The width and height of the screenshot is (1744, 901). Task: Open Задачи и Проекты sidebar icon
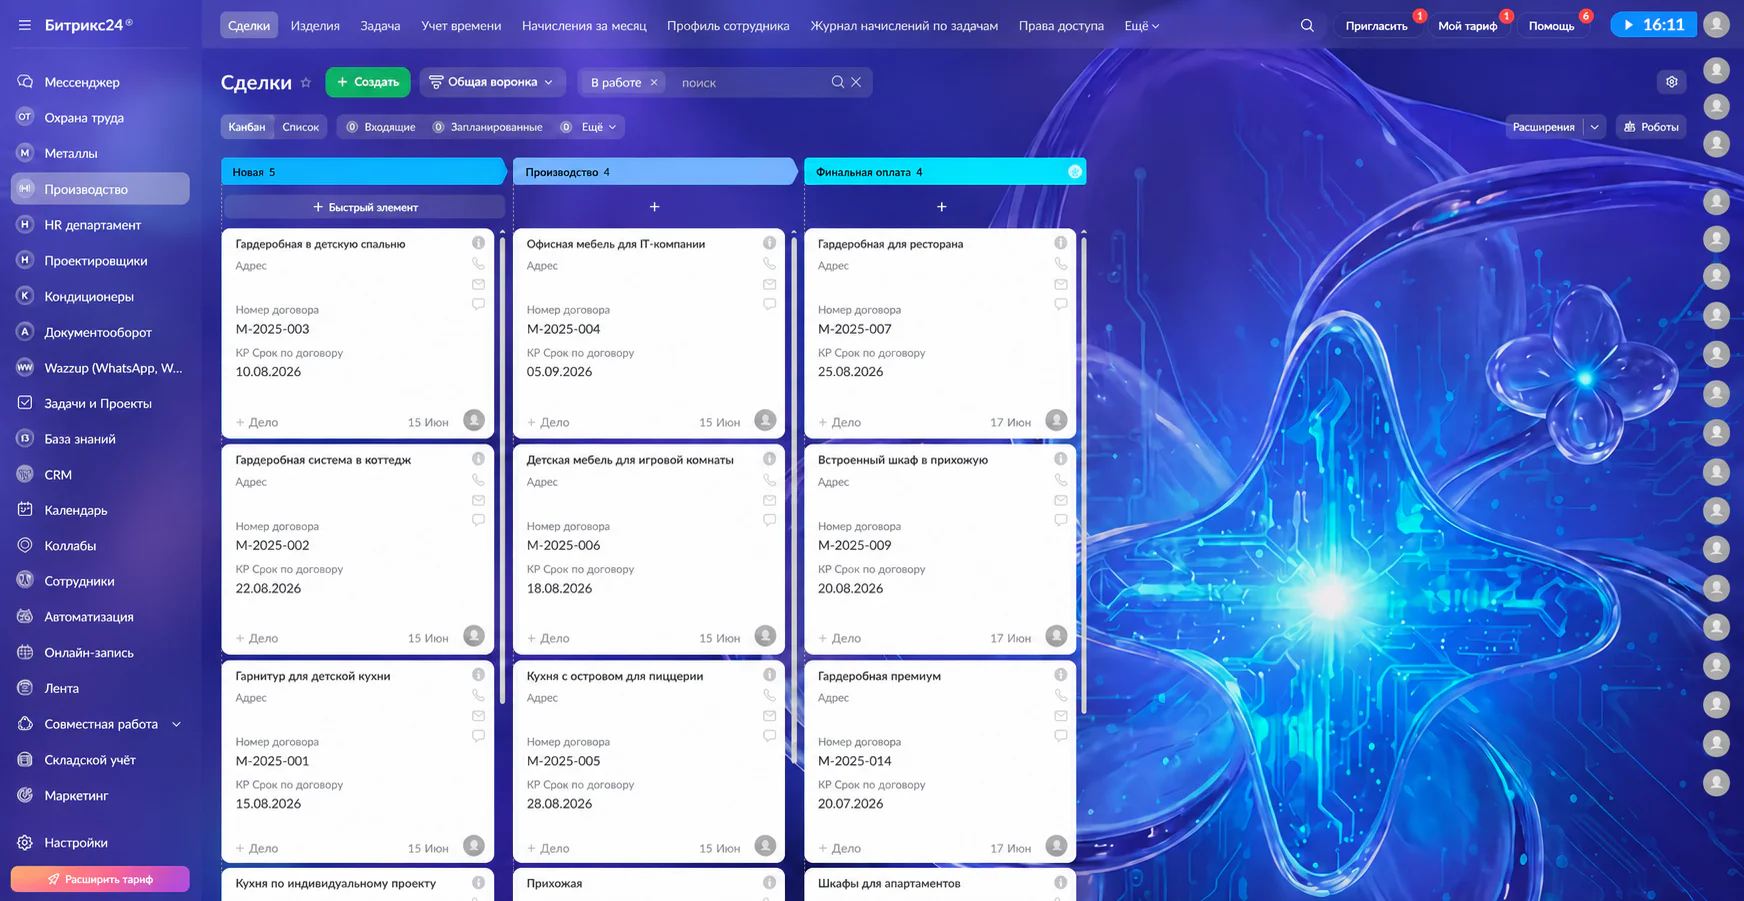25,403
